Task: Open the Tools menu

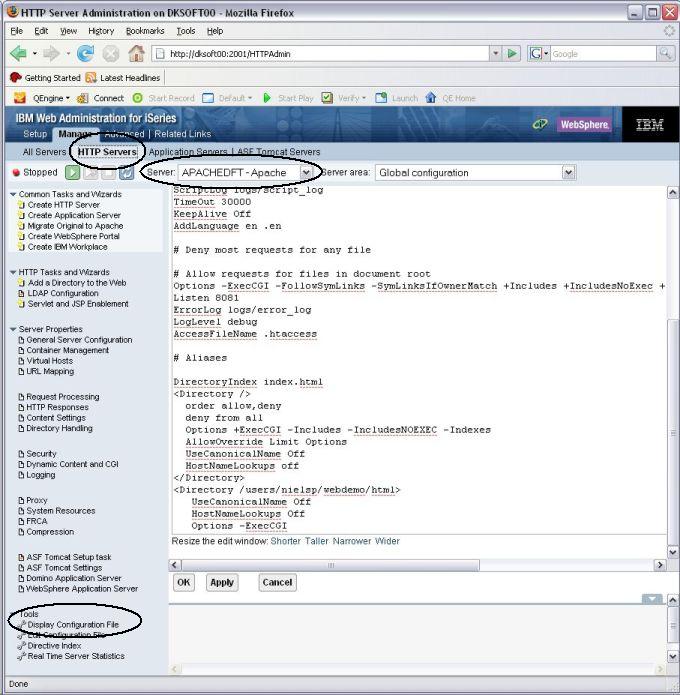Action: (185, 31)
